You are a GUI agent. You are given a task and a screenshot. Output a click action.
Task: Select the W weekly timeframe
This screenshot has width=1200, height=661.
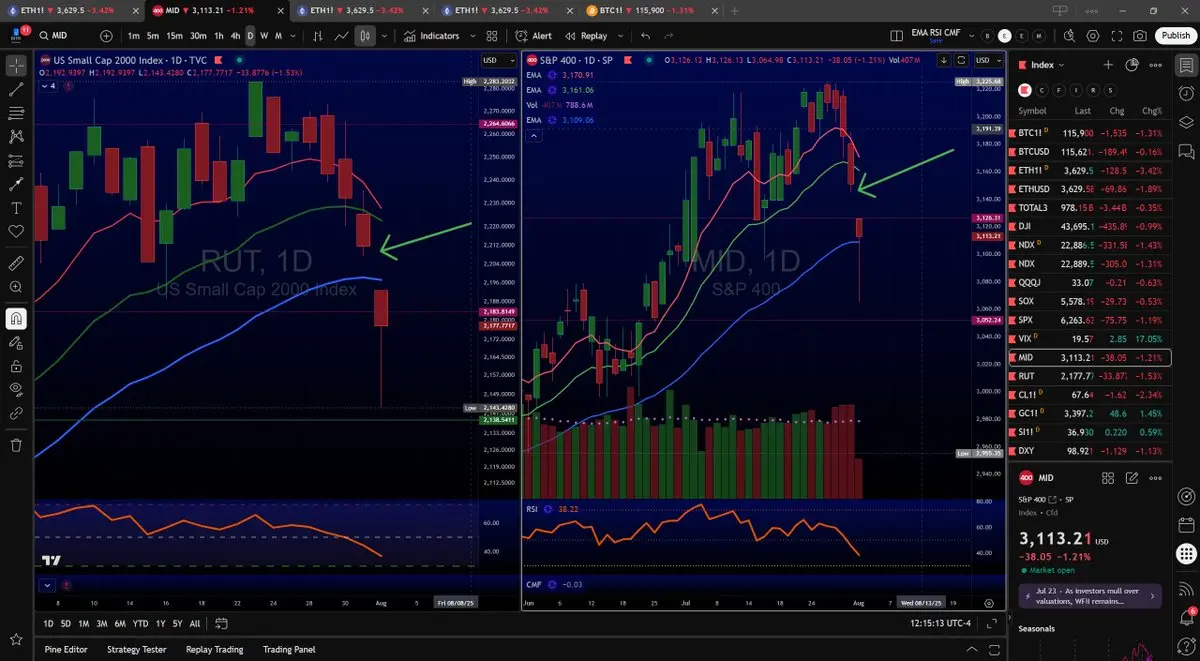point(264,35)
